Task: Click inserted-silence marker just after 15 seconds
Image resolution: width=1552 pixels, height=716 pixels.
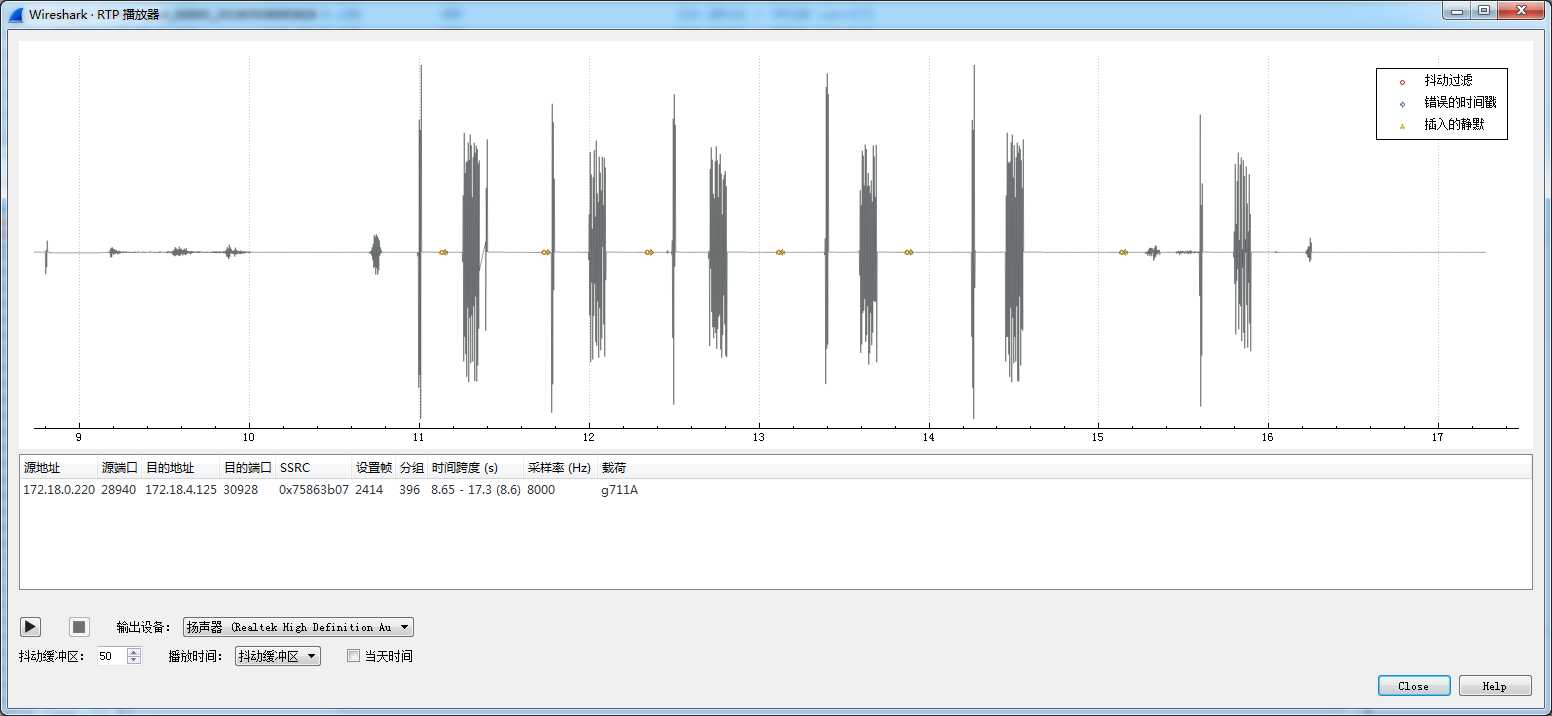Action: point(1123,252)
